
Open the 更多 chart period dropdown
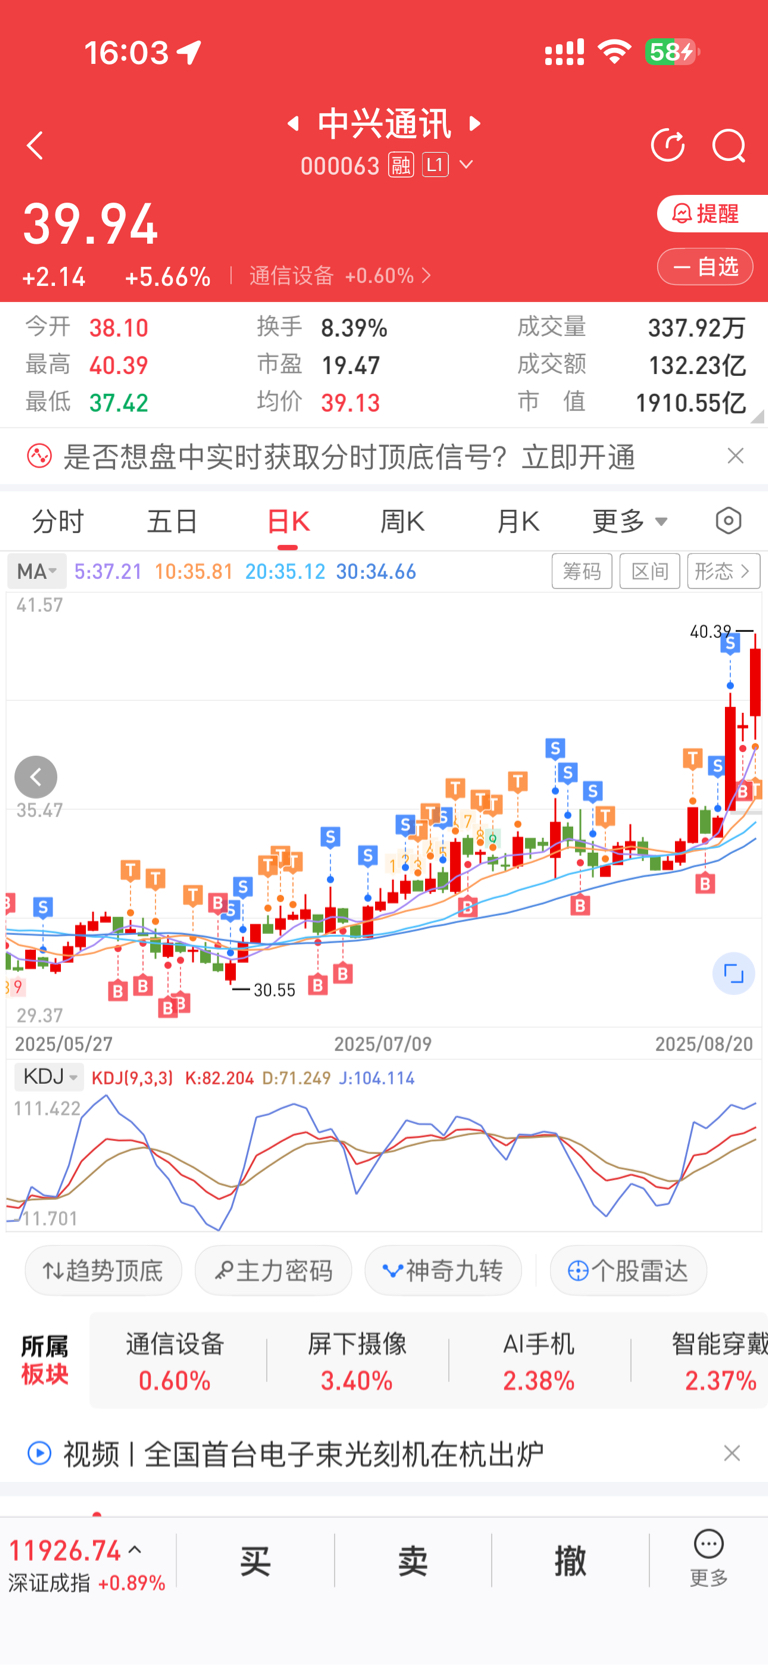pos(630,521)
